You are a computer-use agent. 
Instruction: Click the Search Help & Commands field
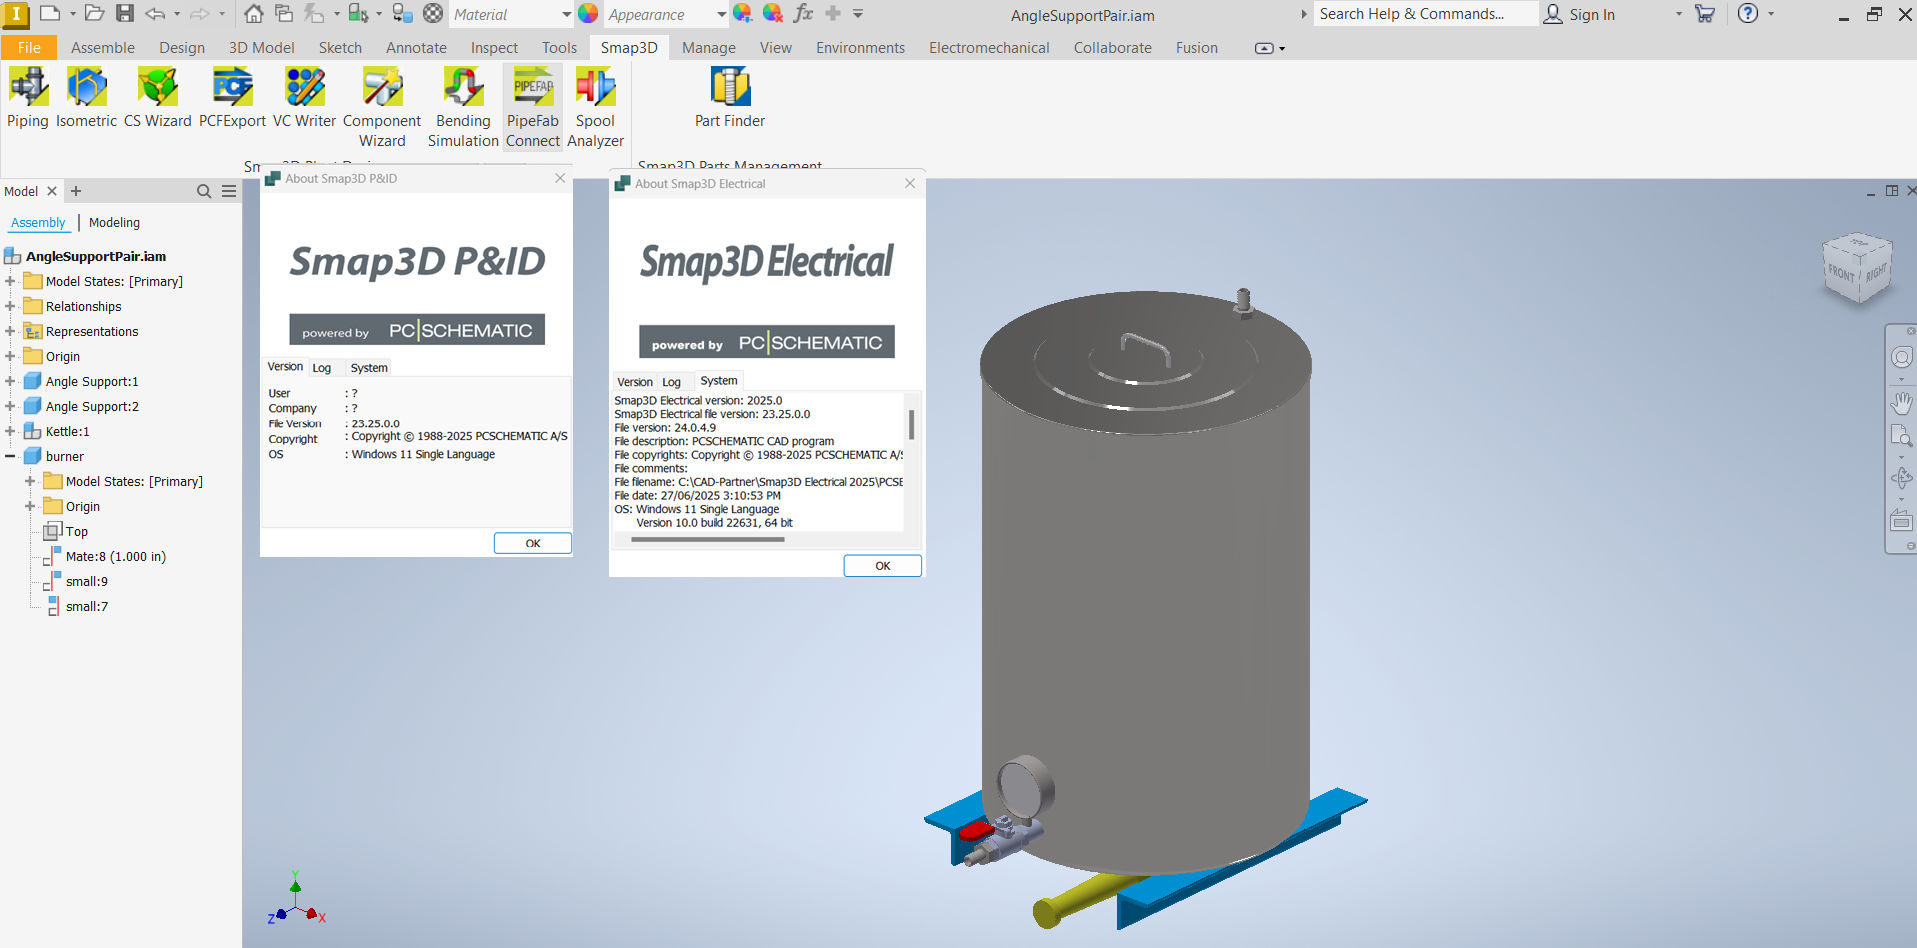point(1423,14)
